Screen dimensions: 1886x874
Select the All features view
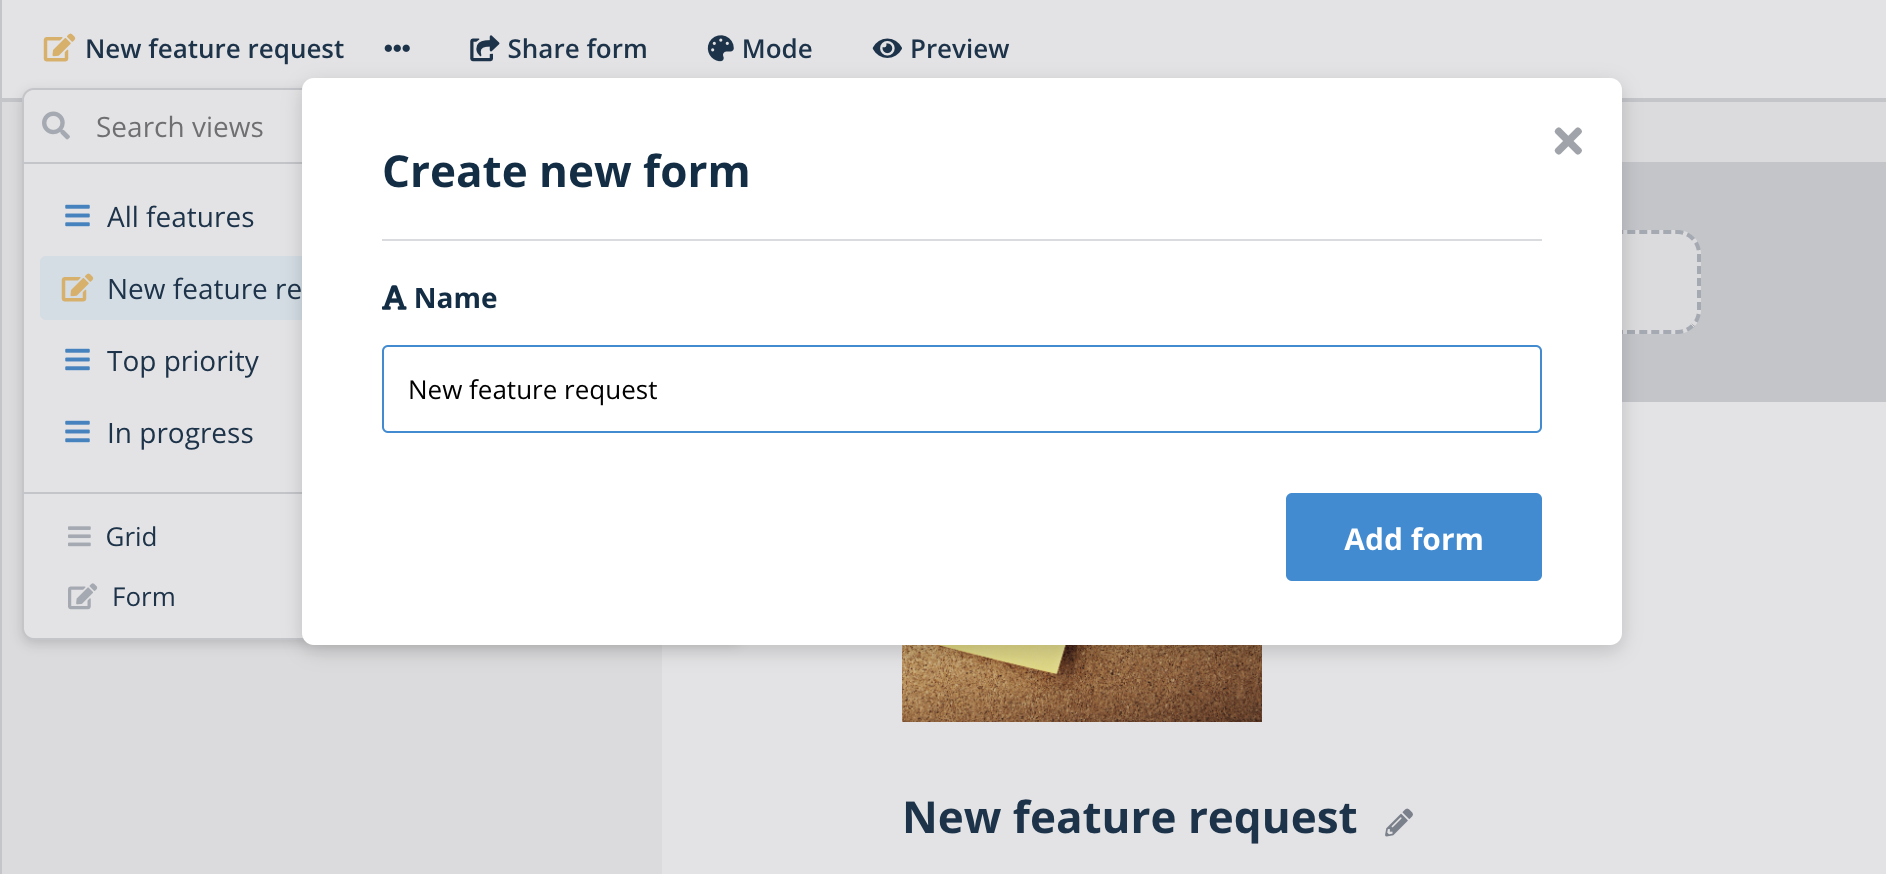[179, 216]
